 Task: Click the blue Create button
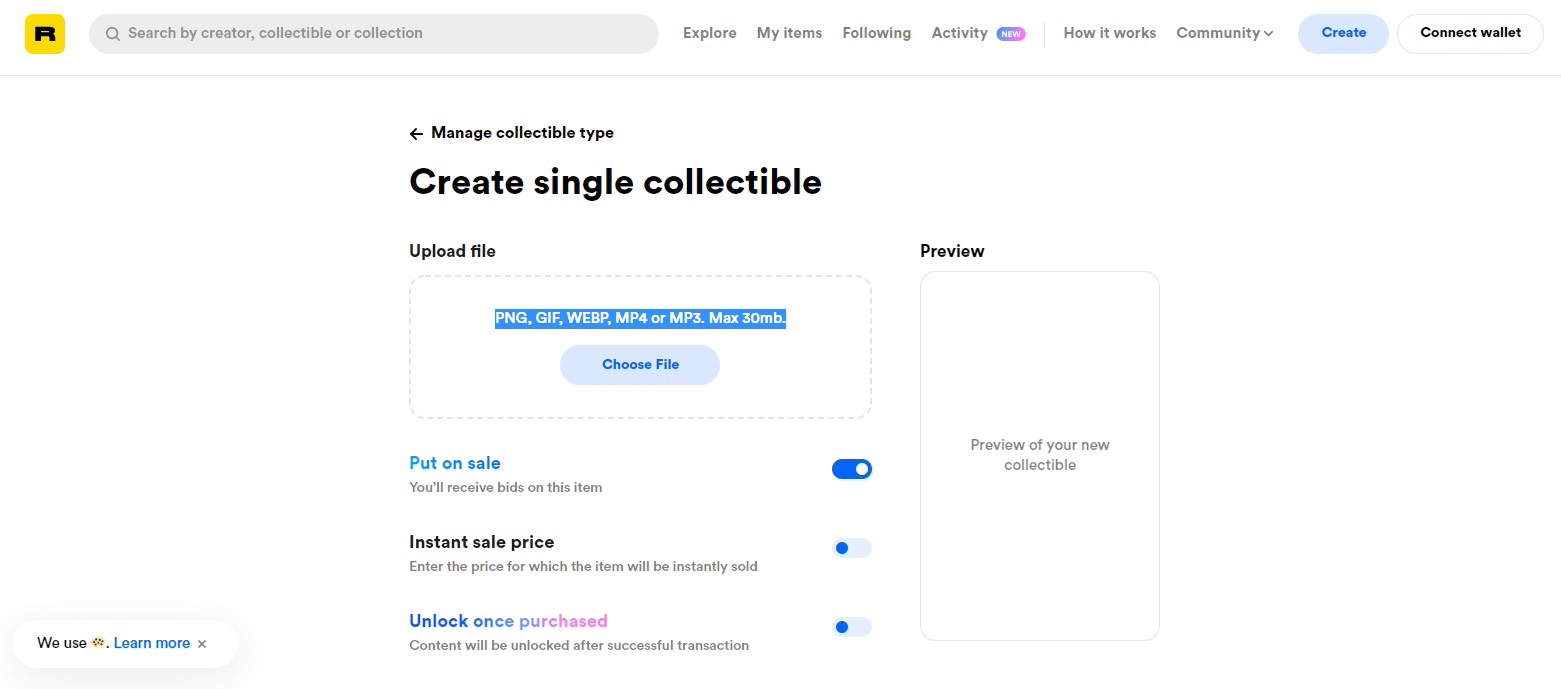tap(1343, 33)
